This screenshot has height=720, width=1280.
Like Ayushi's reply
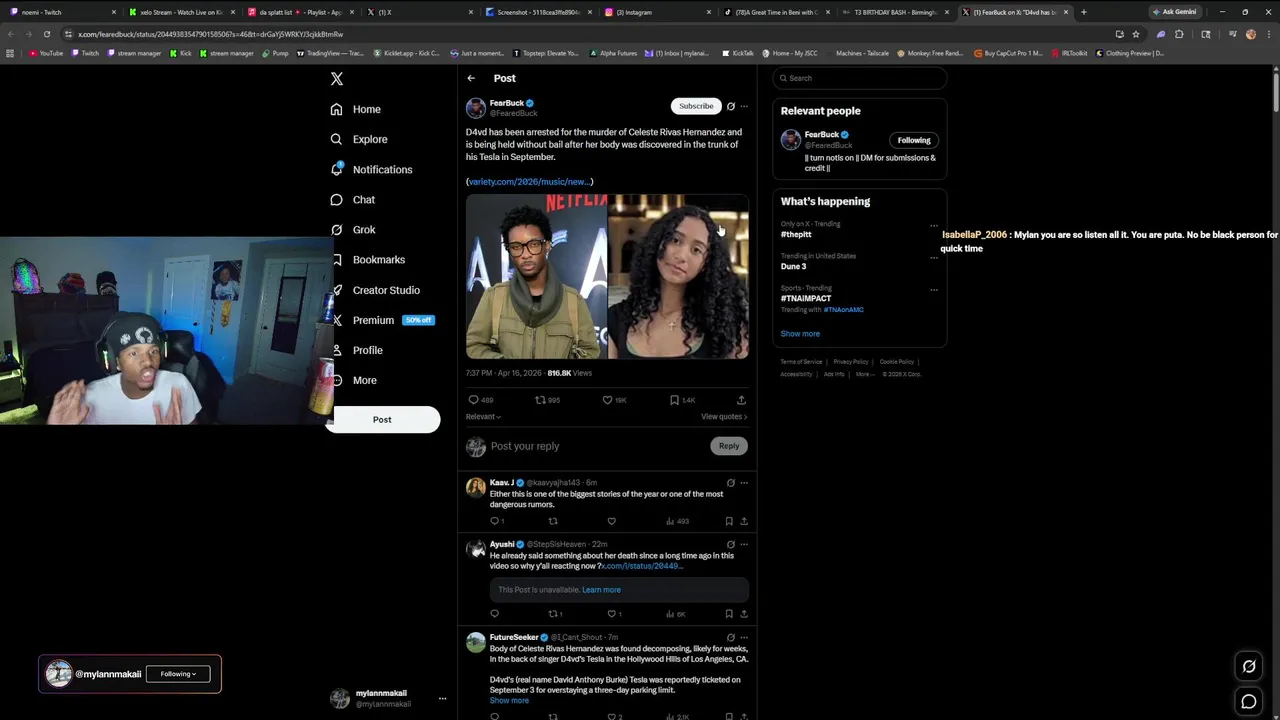(614, 614)
